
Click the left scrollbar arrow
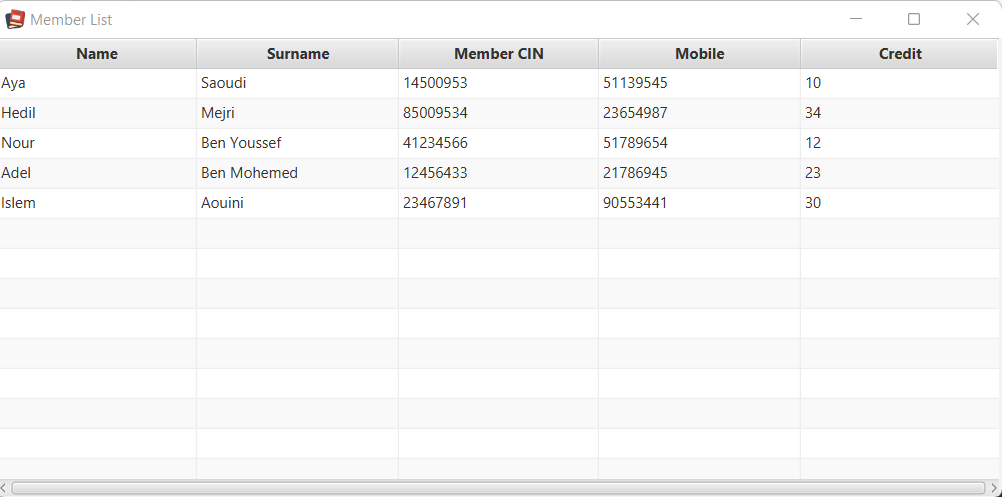(4, 489)
